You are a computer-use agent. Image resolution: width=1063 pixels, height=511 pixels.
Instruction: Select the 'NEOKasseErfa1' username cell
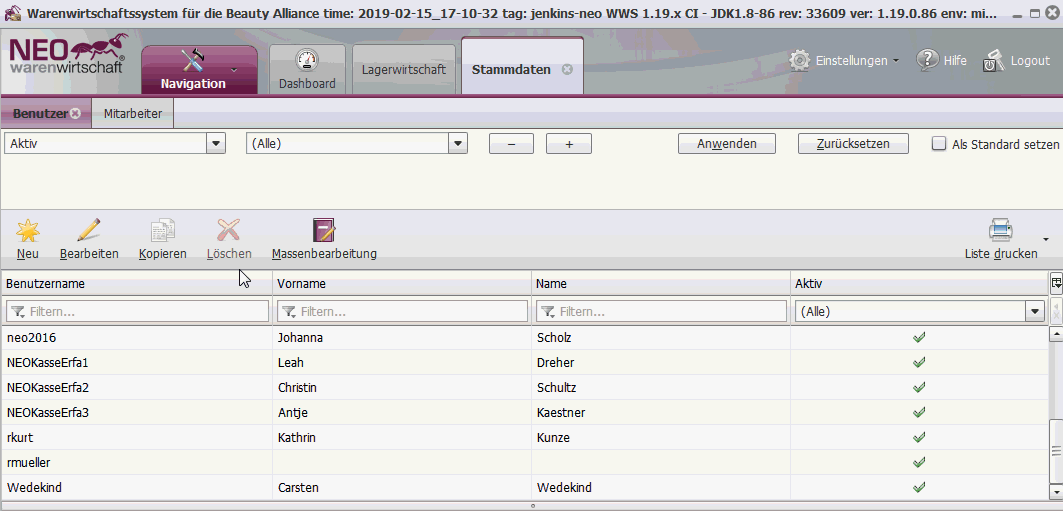tap(137, 363)
